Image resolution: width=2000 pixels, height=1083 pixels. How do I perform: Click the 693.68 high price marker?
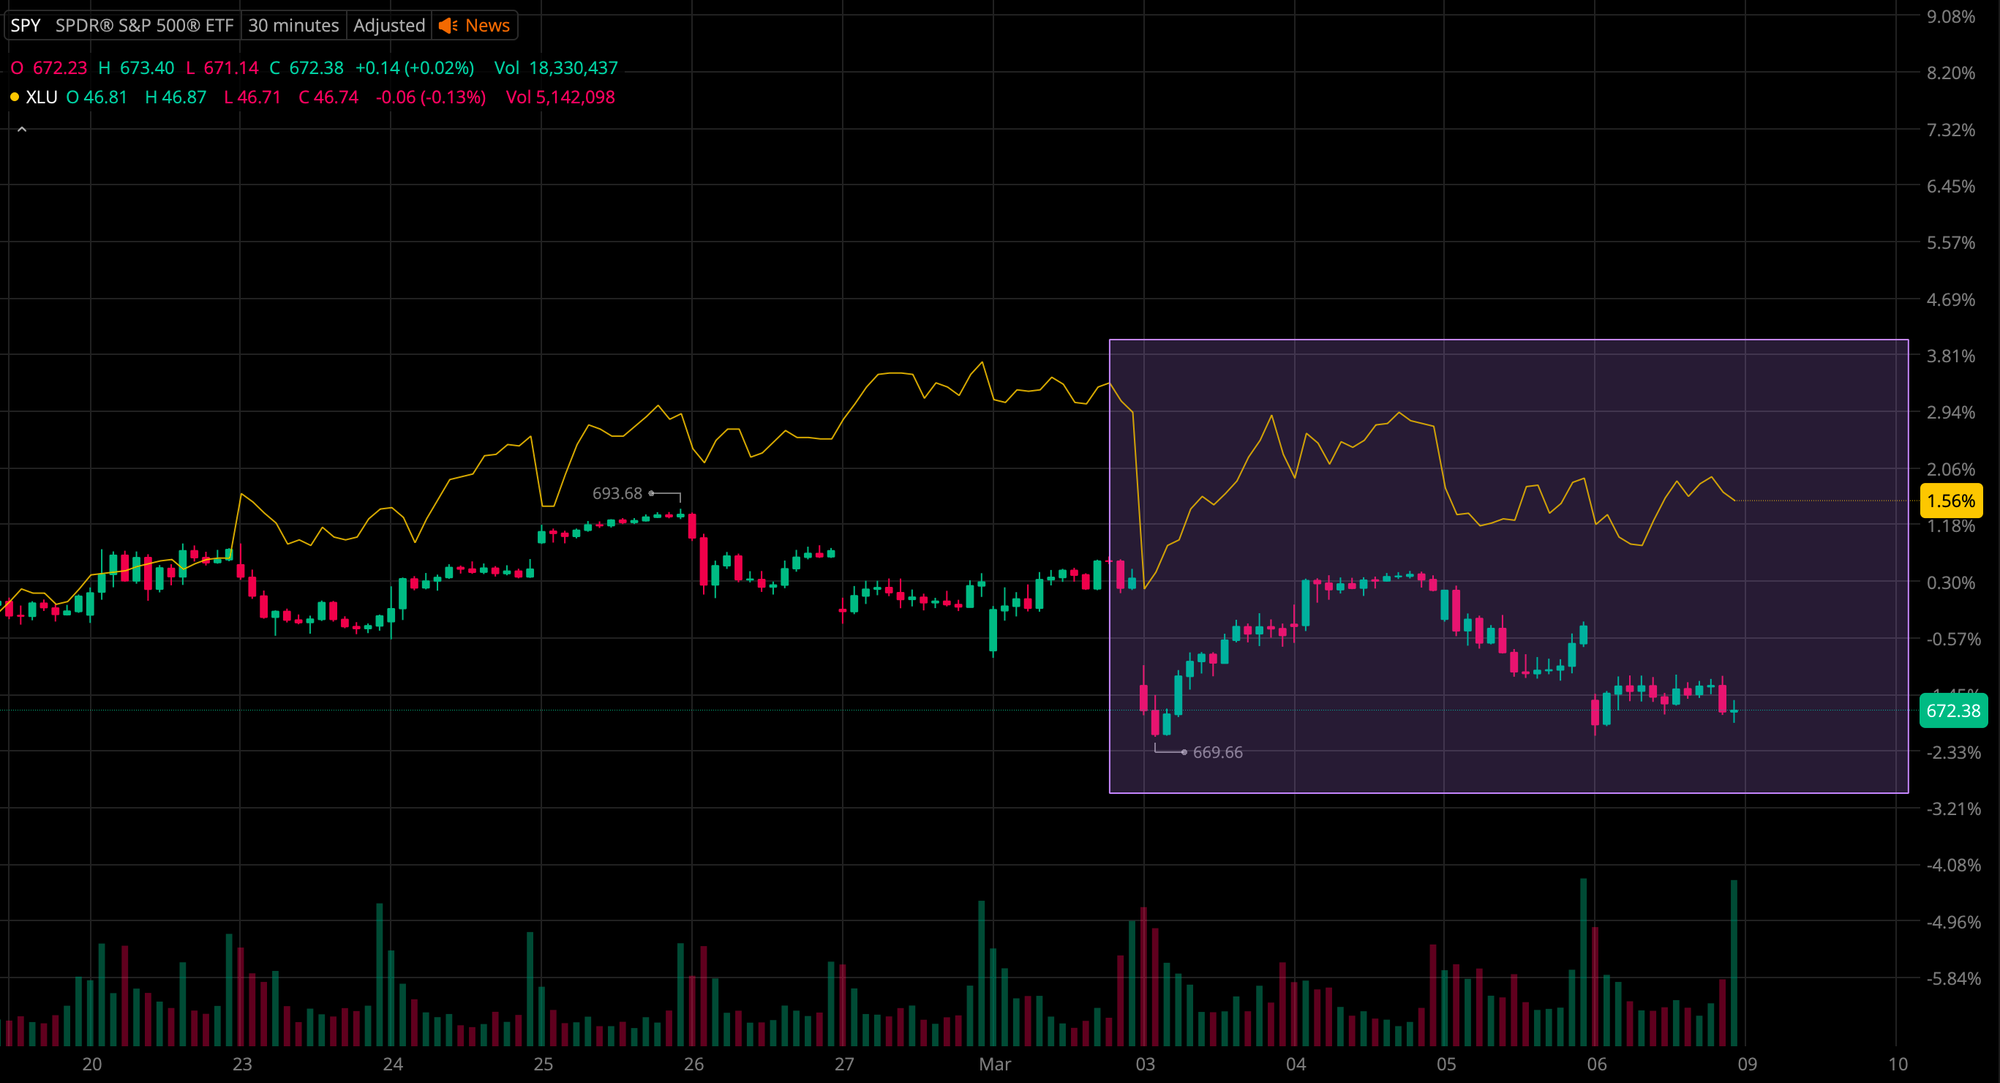point(617,493)
